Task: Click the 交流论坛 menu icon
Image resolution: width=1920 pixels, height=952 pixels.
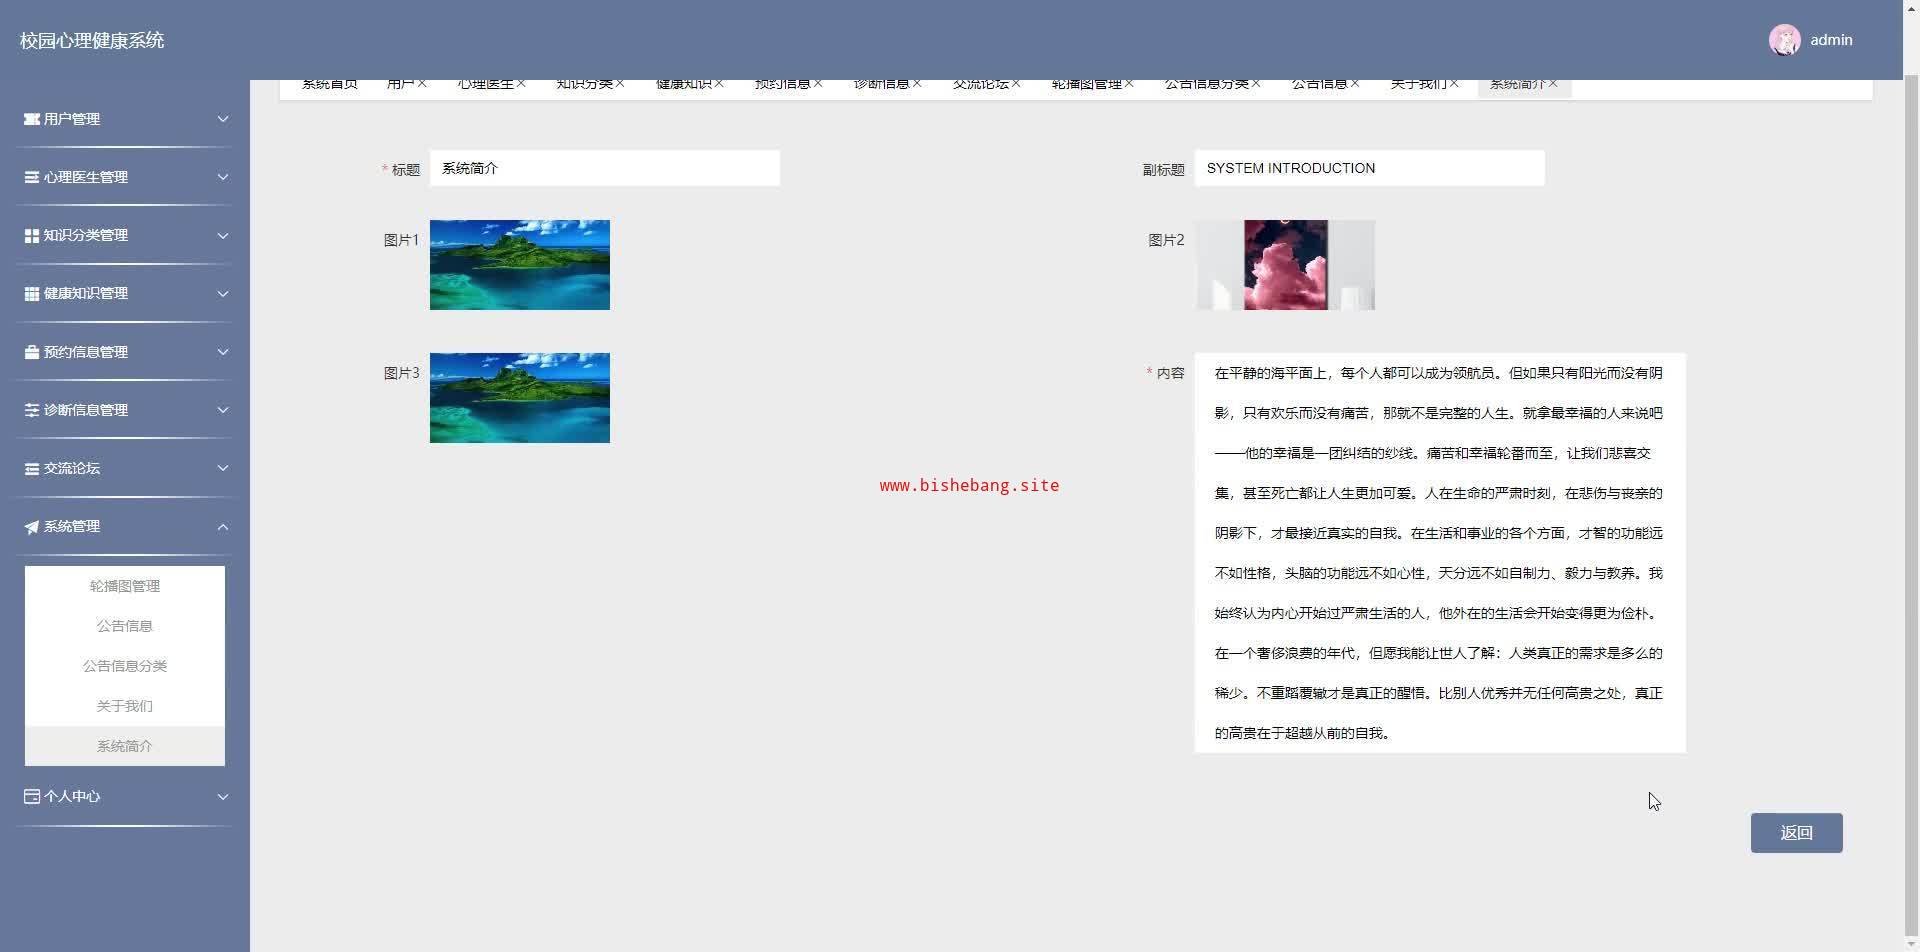Action: (x=32, y=468)
